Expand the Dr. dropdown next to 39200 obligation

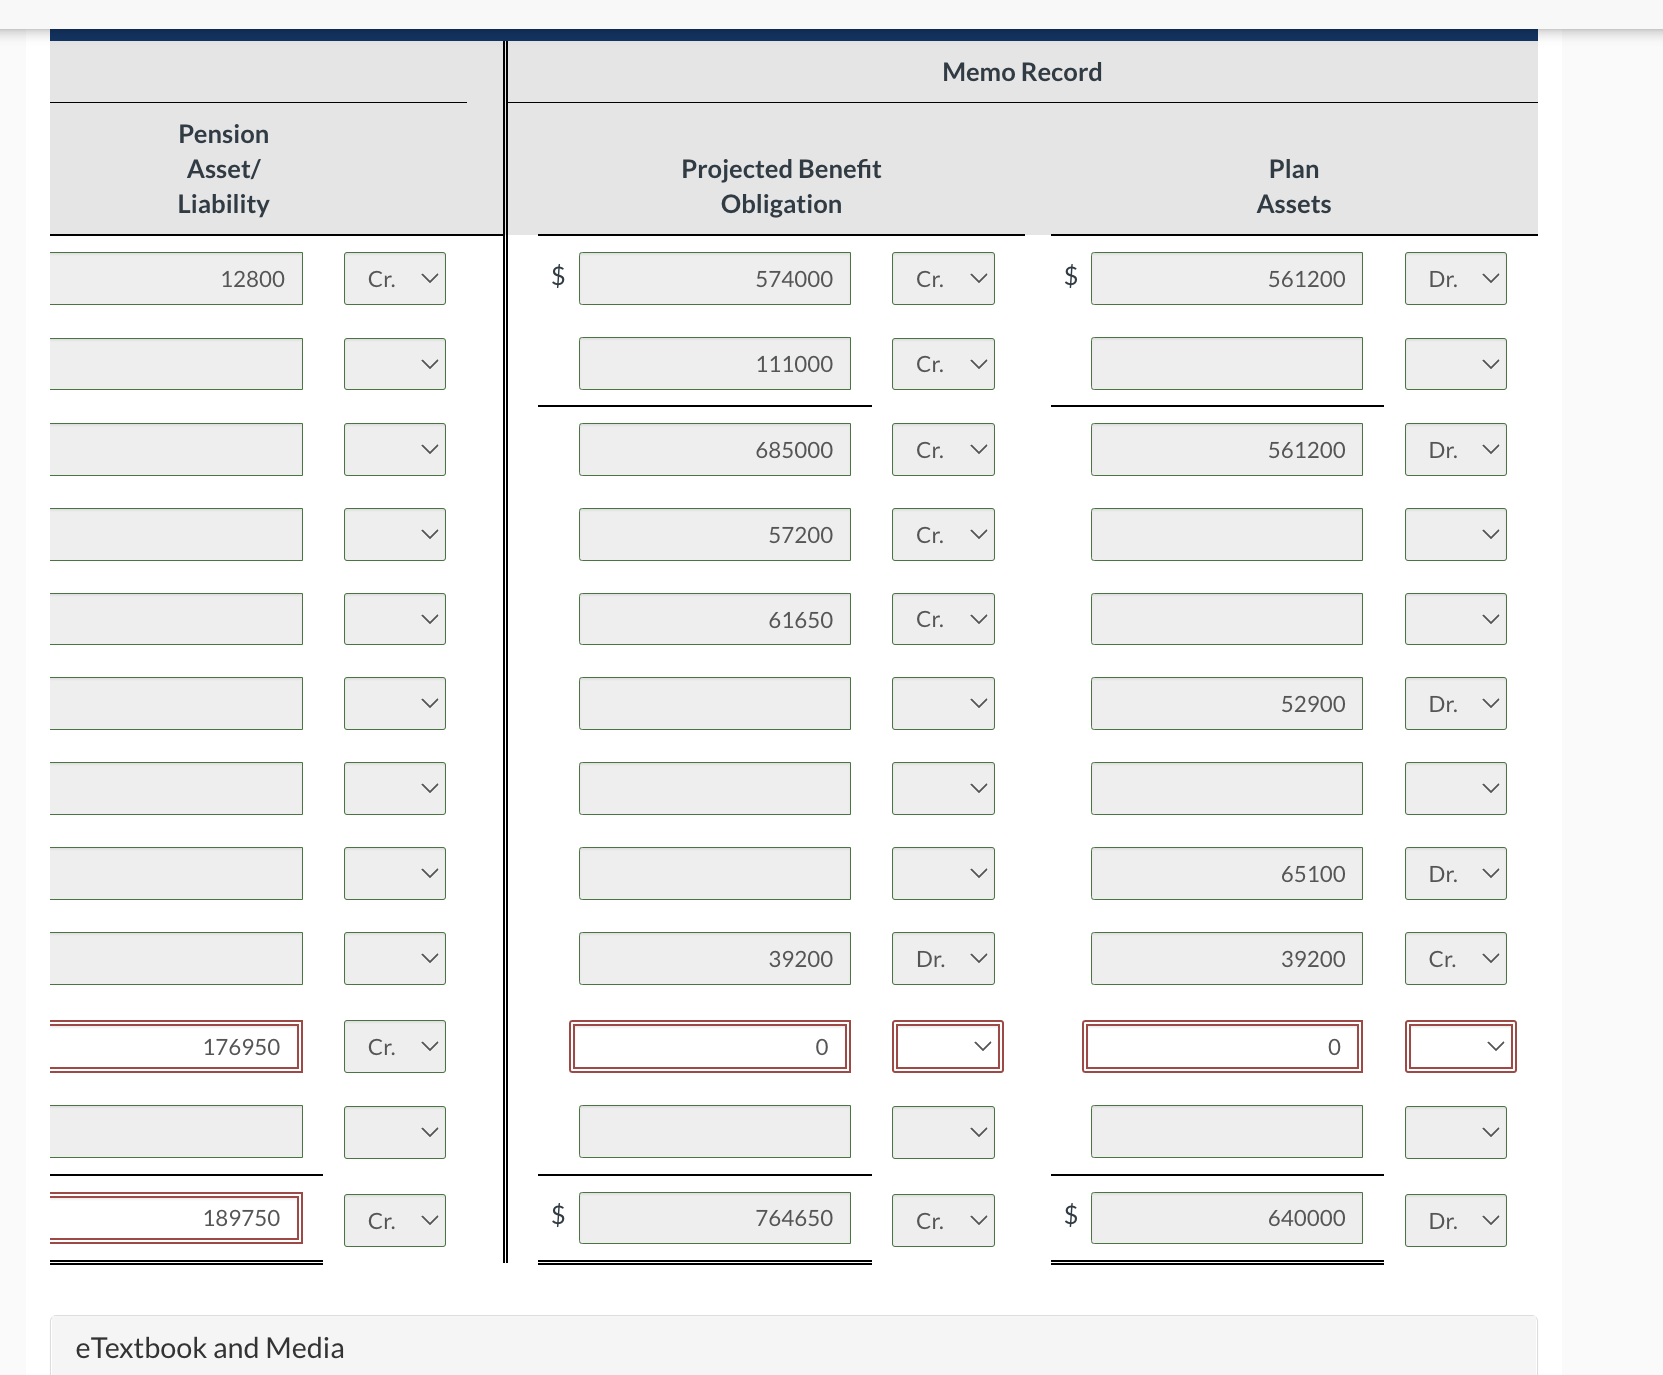coord(943,959)
